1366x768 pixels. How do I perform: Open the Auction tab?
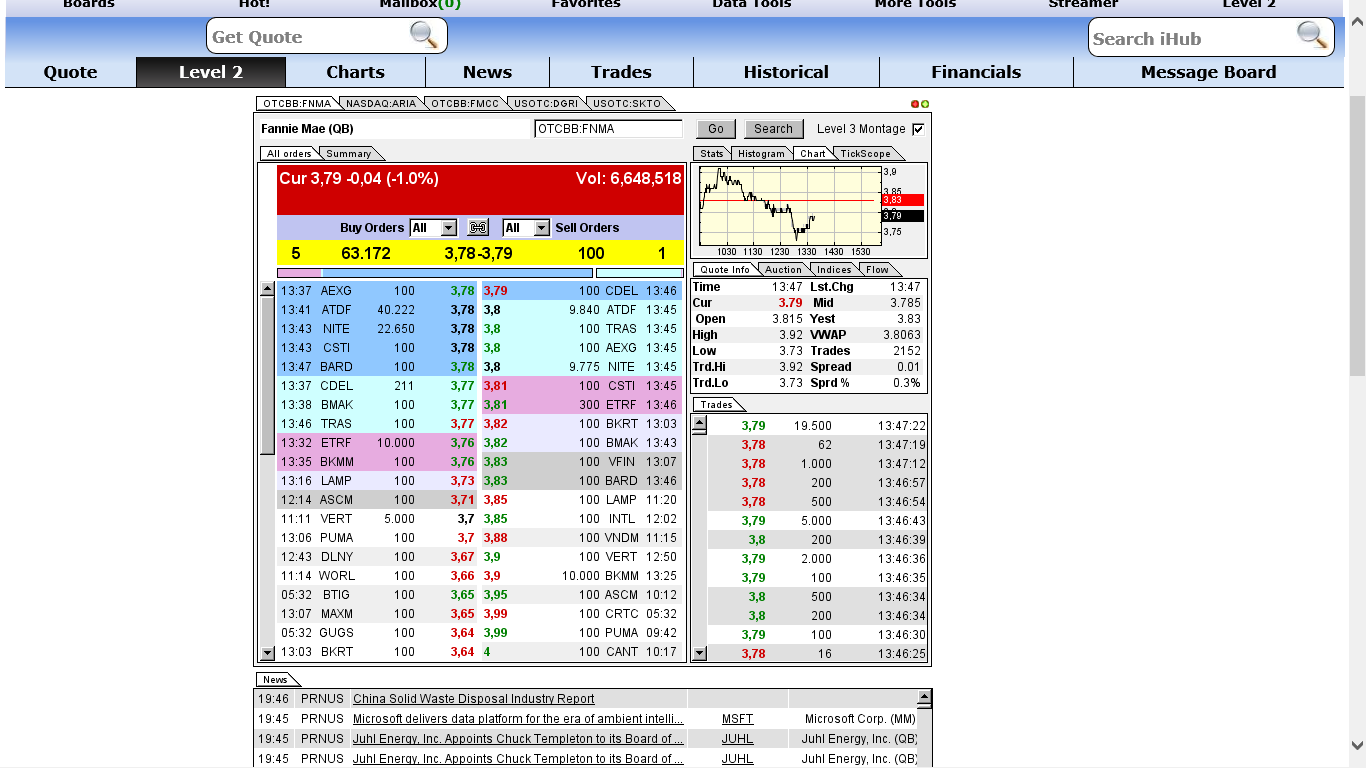coord(783,270)
